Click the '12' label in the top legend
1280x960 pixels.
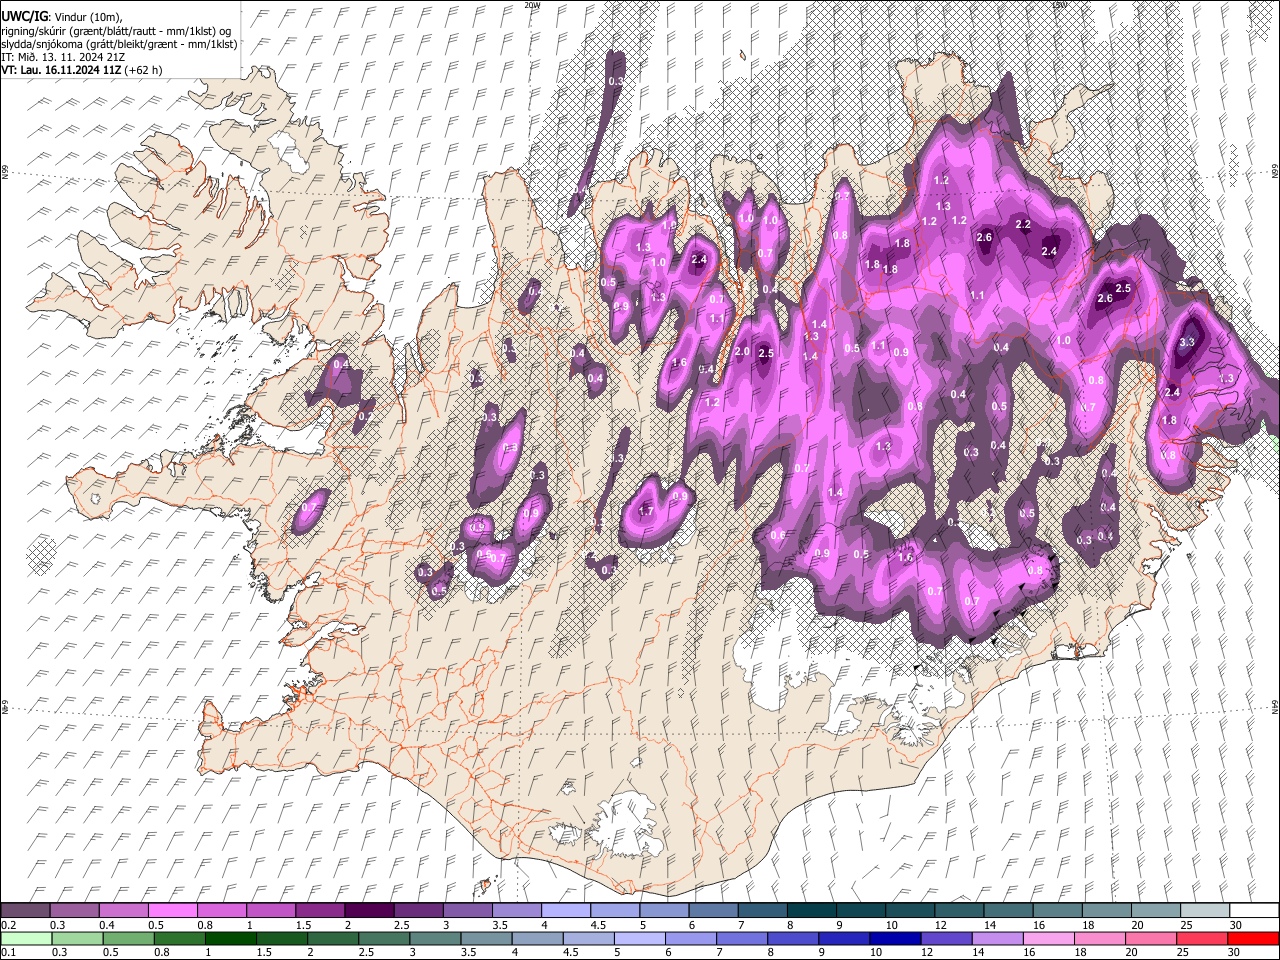(x=941, y=925)
